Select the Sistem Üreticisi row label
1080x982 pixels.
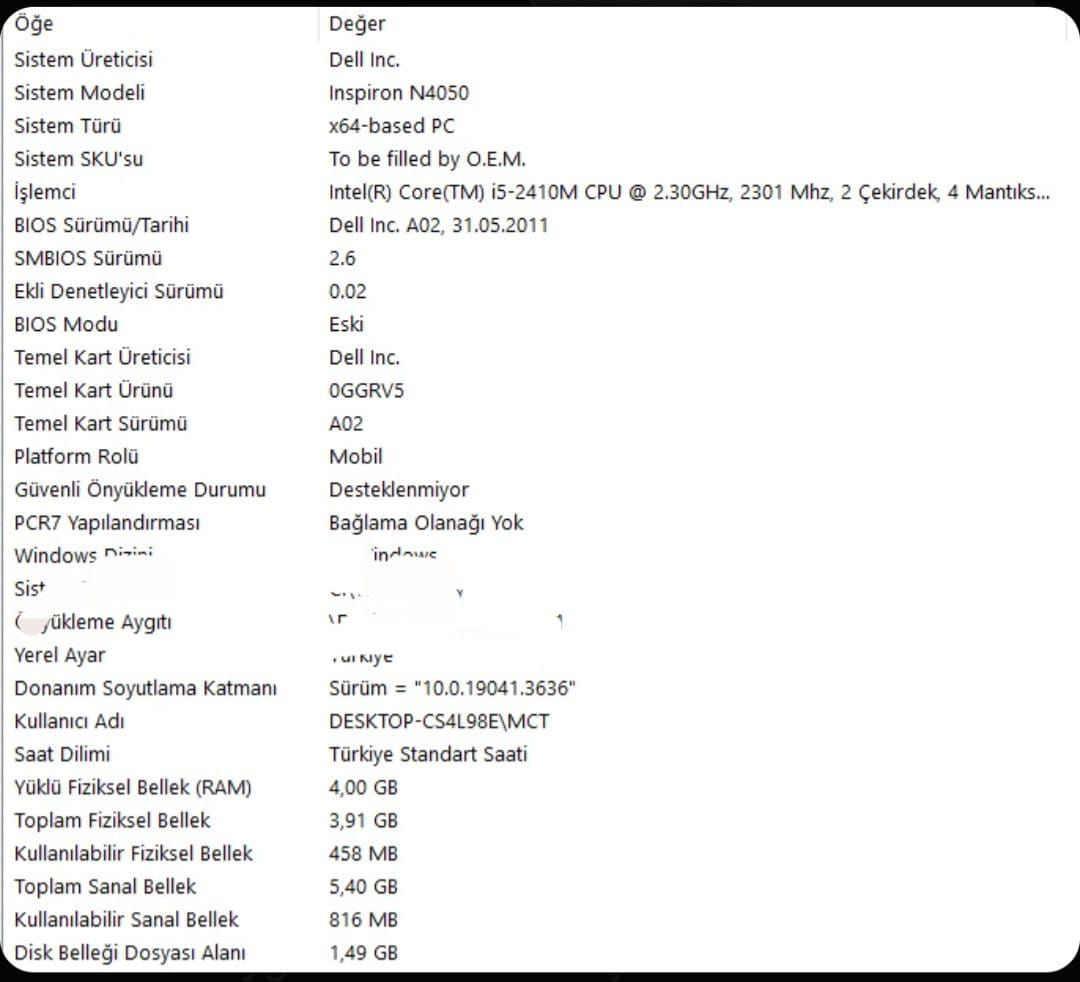coord(83,60)
